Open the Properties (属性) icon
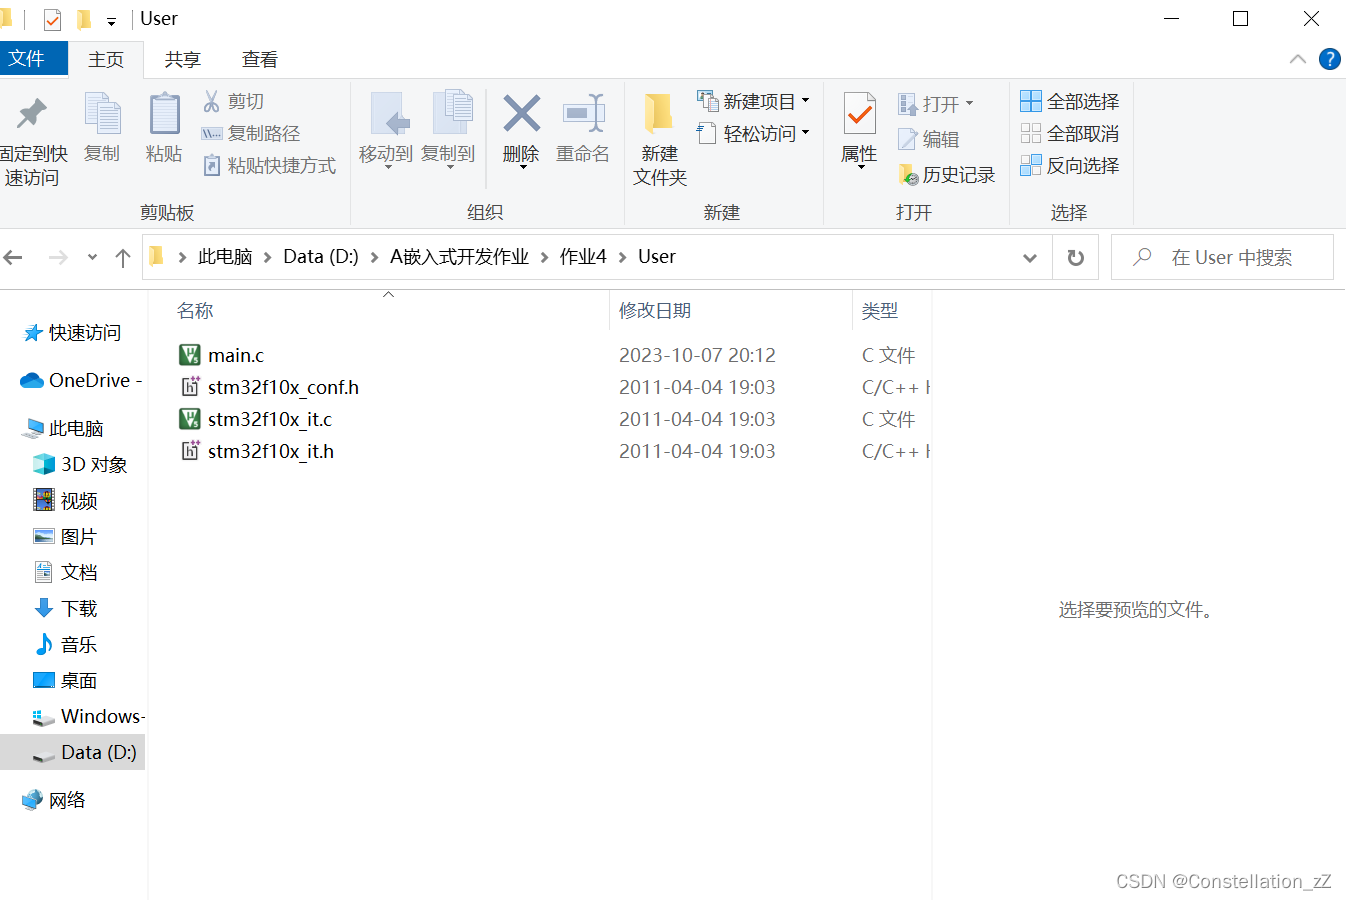This screenshot has width=1347, height=900. click(x=859, y=130)
